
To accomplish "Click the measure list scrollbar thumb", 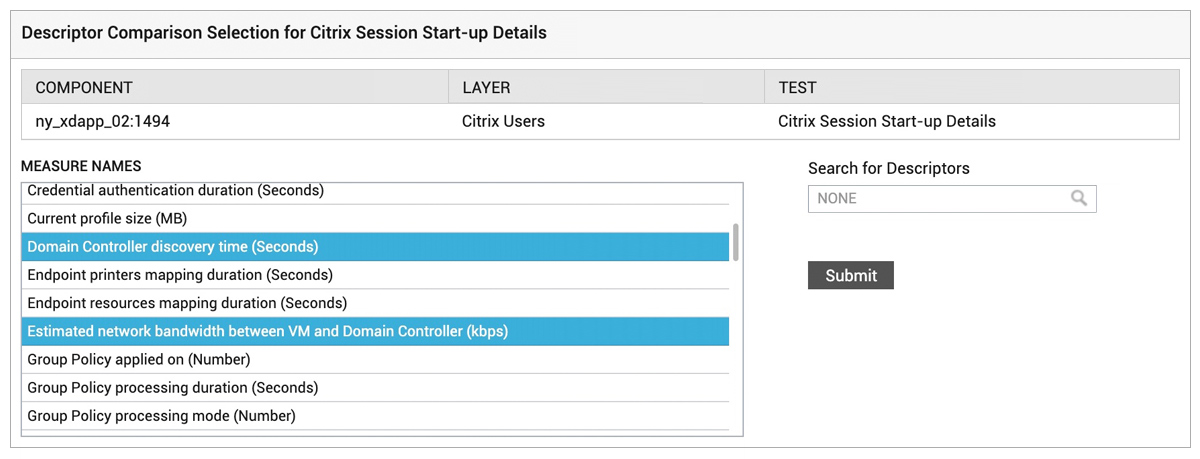I will (737, 241).
